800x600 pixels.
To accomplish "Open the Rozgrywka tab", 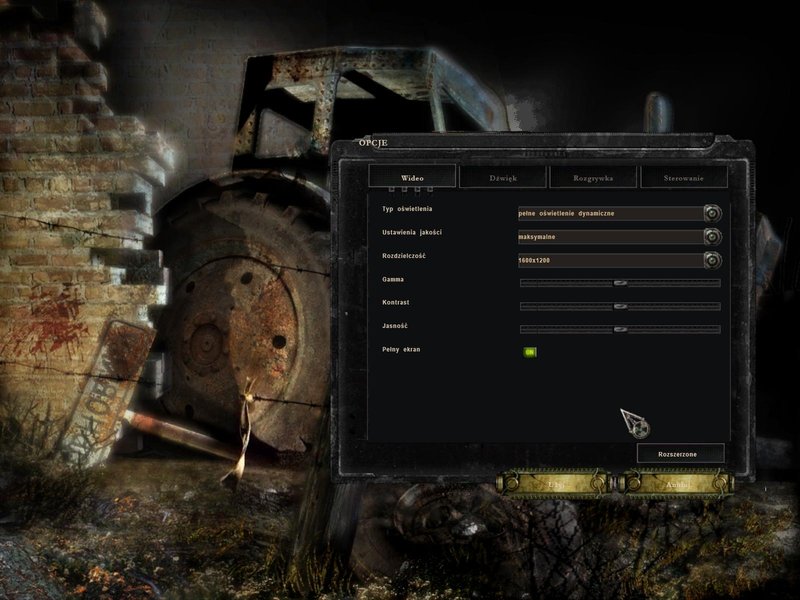I will (x=593, y=178).
